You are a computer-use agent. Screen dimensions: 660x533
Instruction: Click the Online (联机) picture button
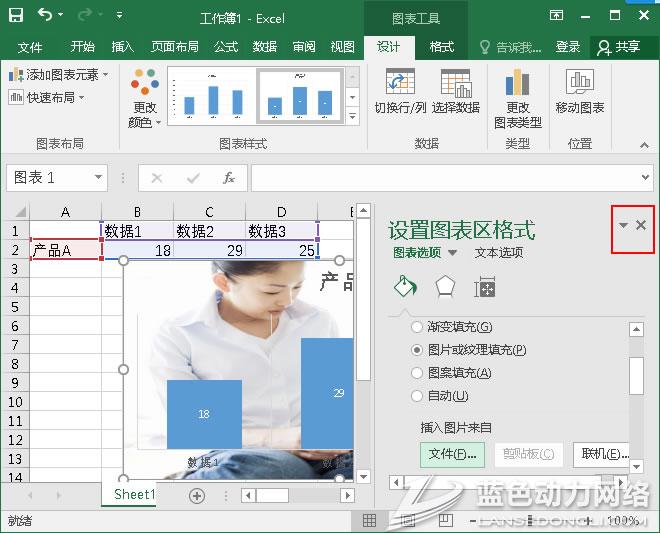coord(601,454)
